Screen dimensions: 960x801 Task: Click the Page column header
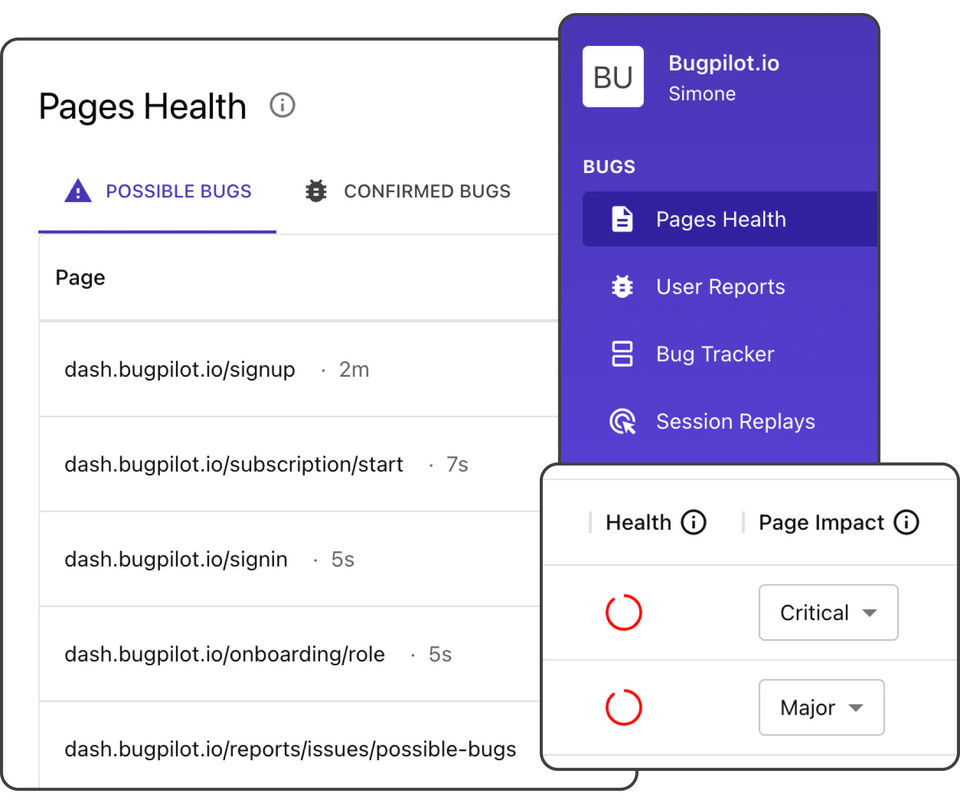click(x=80, y=278)
